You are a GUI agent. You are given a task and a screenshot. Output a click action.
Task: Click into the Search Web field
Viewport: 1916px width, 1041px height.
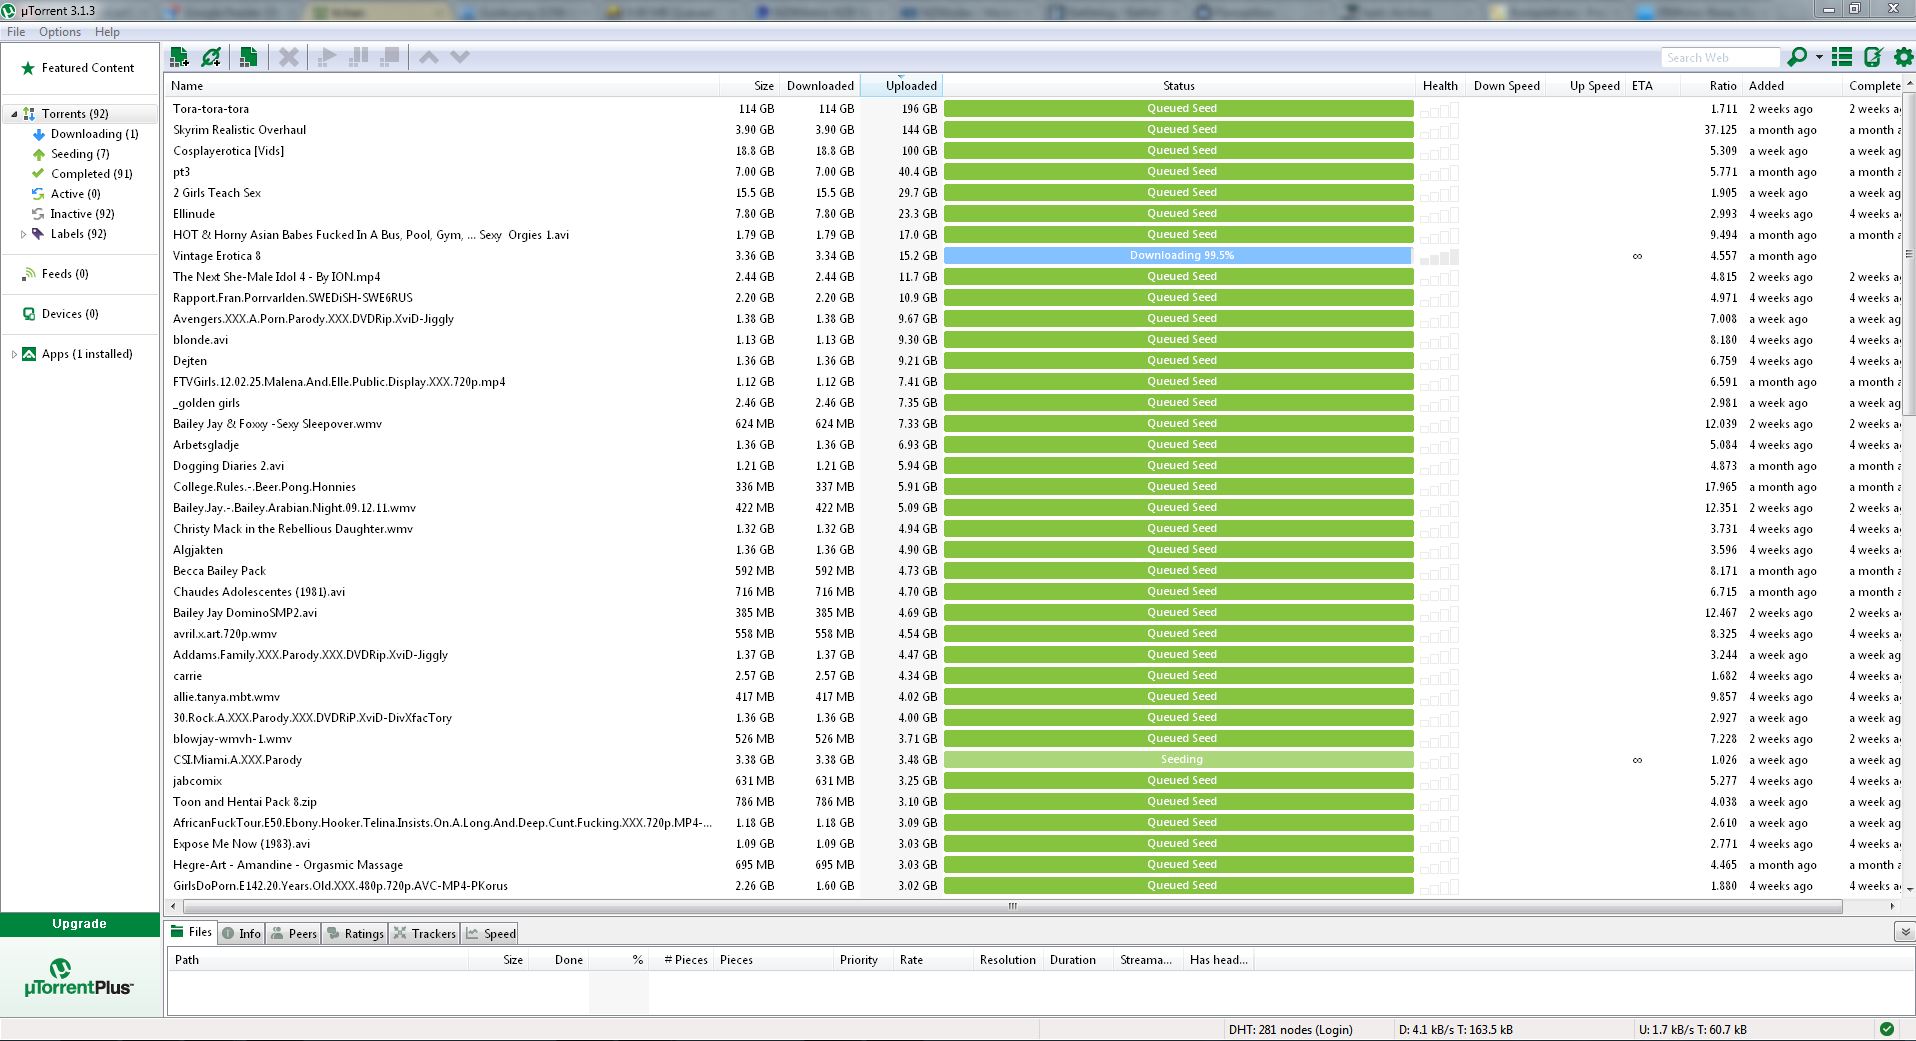point(1720,58)
